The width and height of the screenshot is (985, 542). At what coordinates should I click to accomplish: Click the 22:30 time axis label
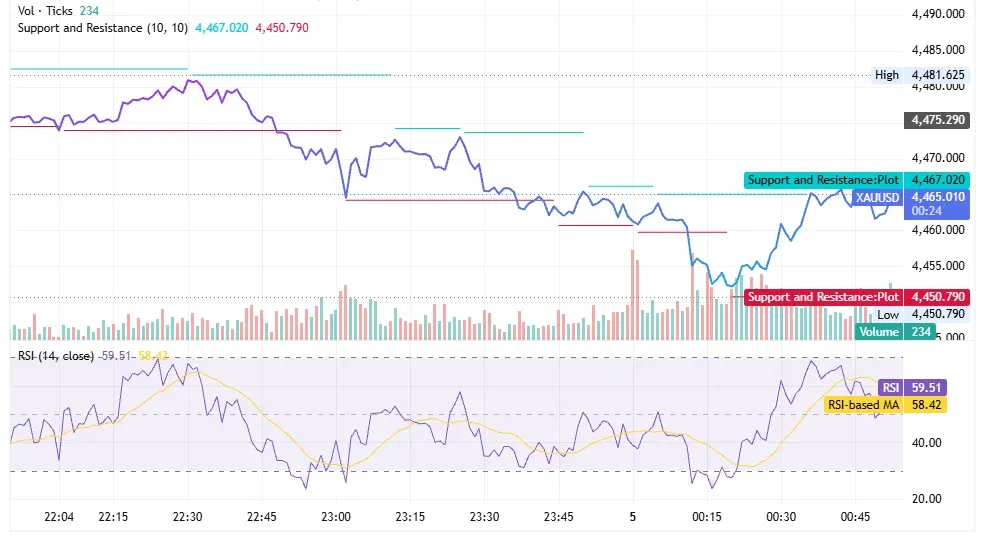187,517
